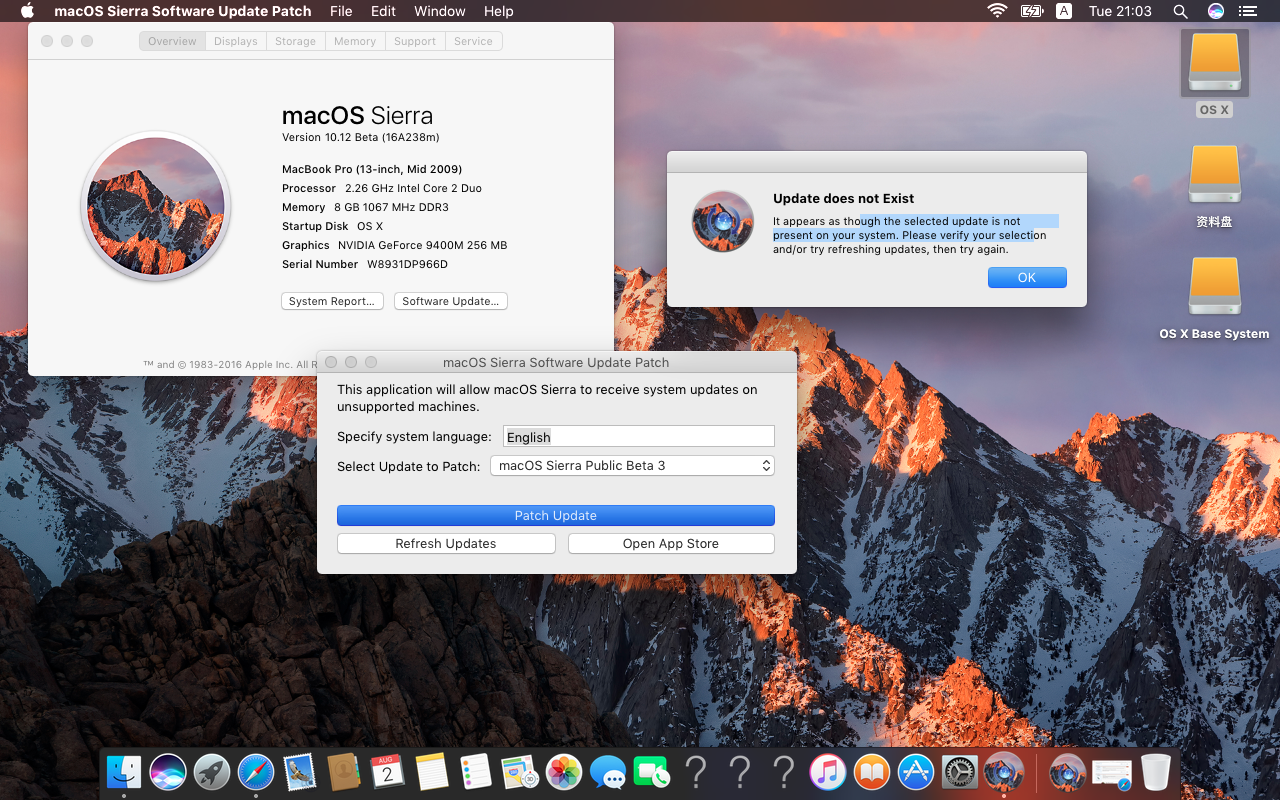Click the blue Patch Update button
Screen dimensions: 1280x800
(x=556, y=515)
